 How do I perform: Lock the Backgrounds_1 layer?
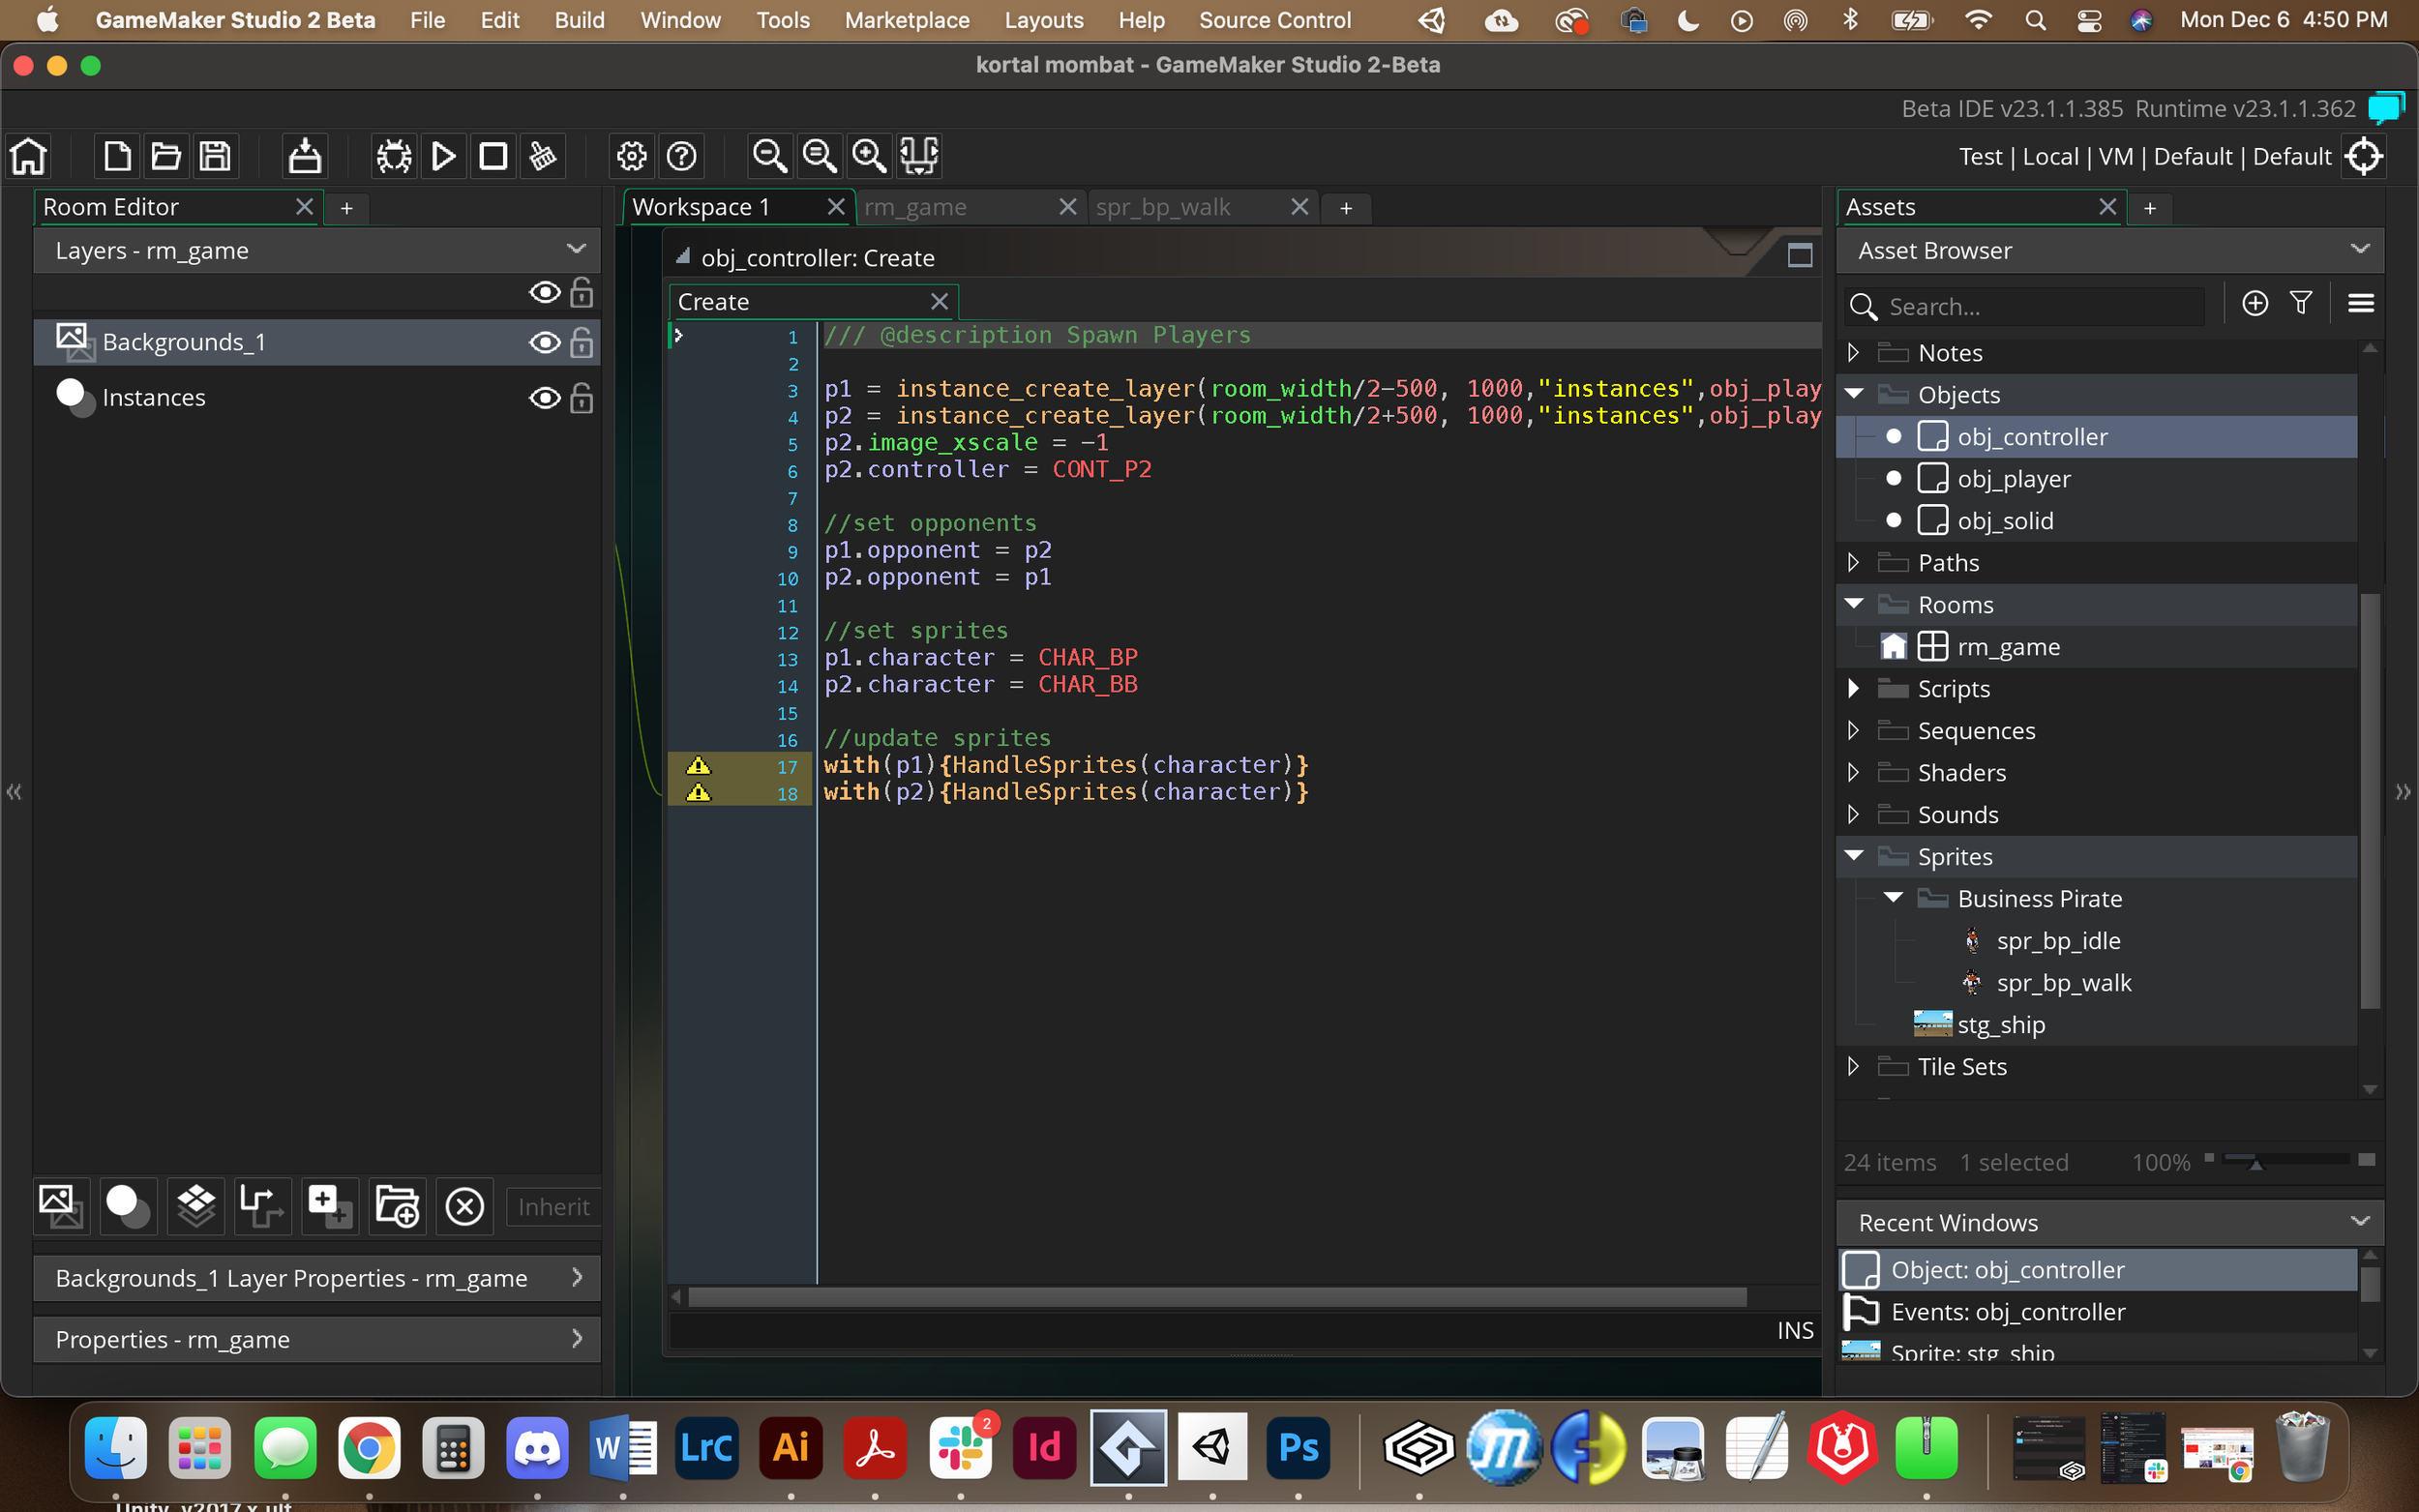pyautogui.click(x=581, y=343)
